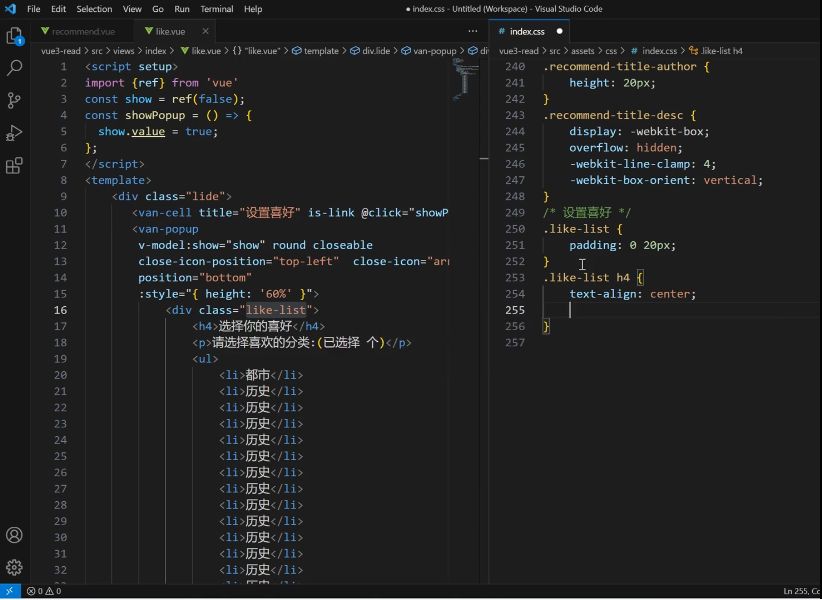Click 'position="bottom"' on line 14
Viewport: 822px width, 600px height.
point(195,278)
